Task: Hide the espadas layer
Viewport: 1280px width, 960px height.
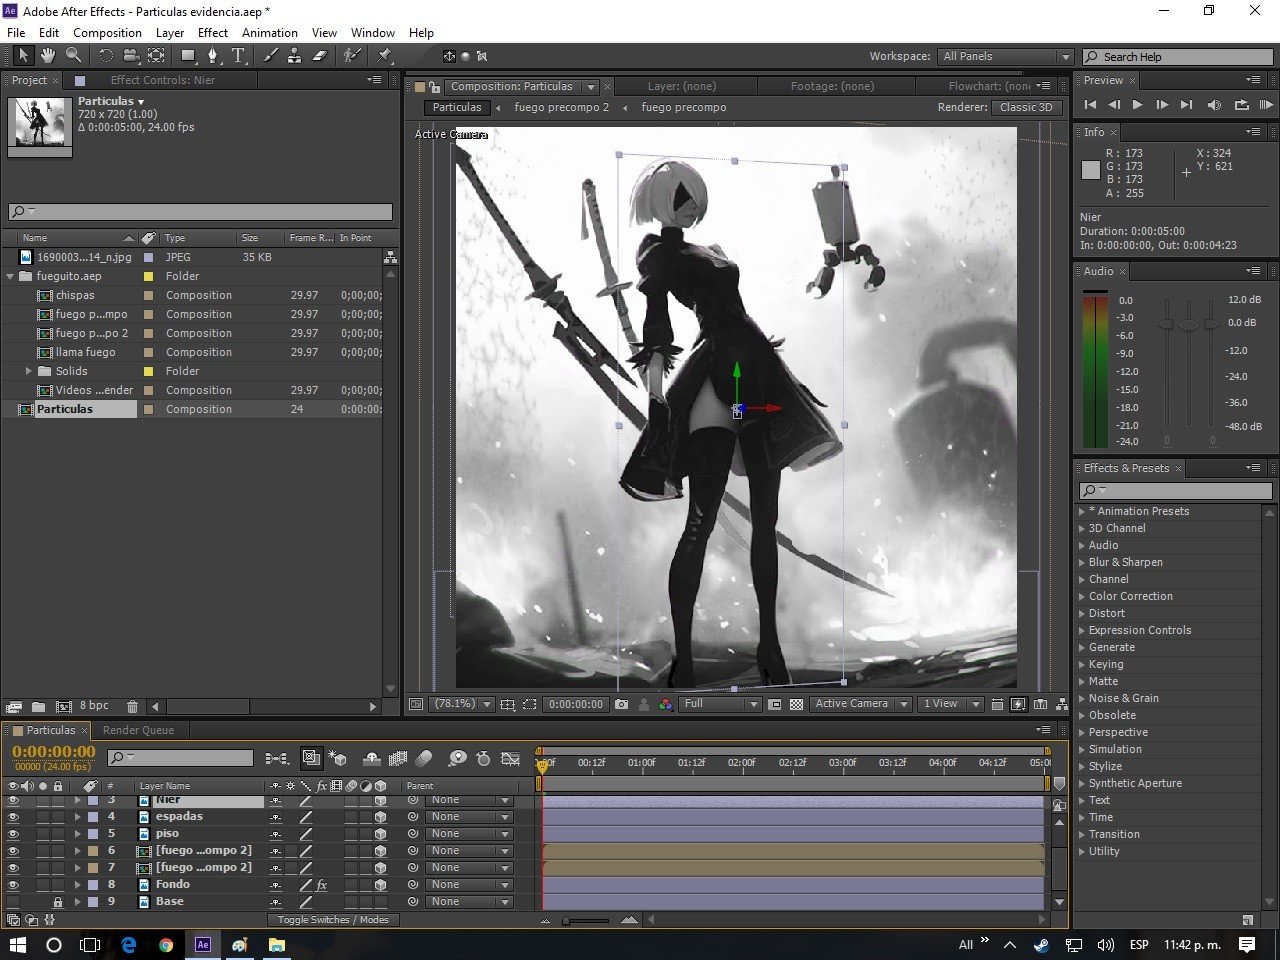Action: point(12,816)
